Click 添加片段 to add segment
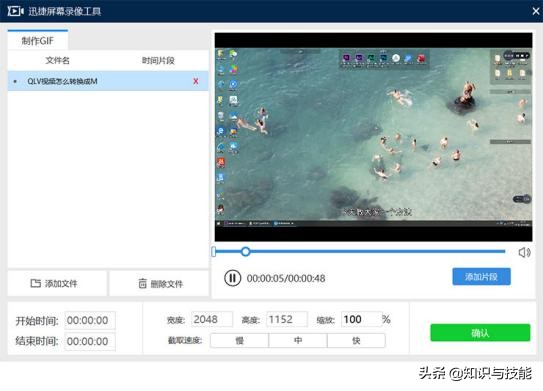The image size is (543, 391). point(481,276)
